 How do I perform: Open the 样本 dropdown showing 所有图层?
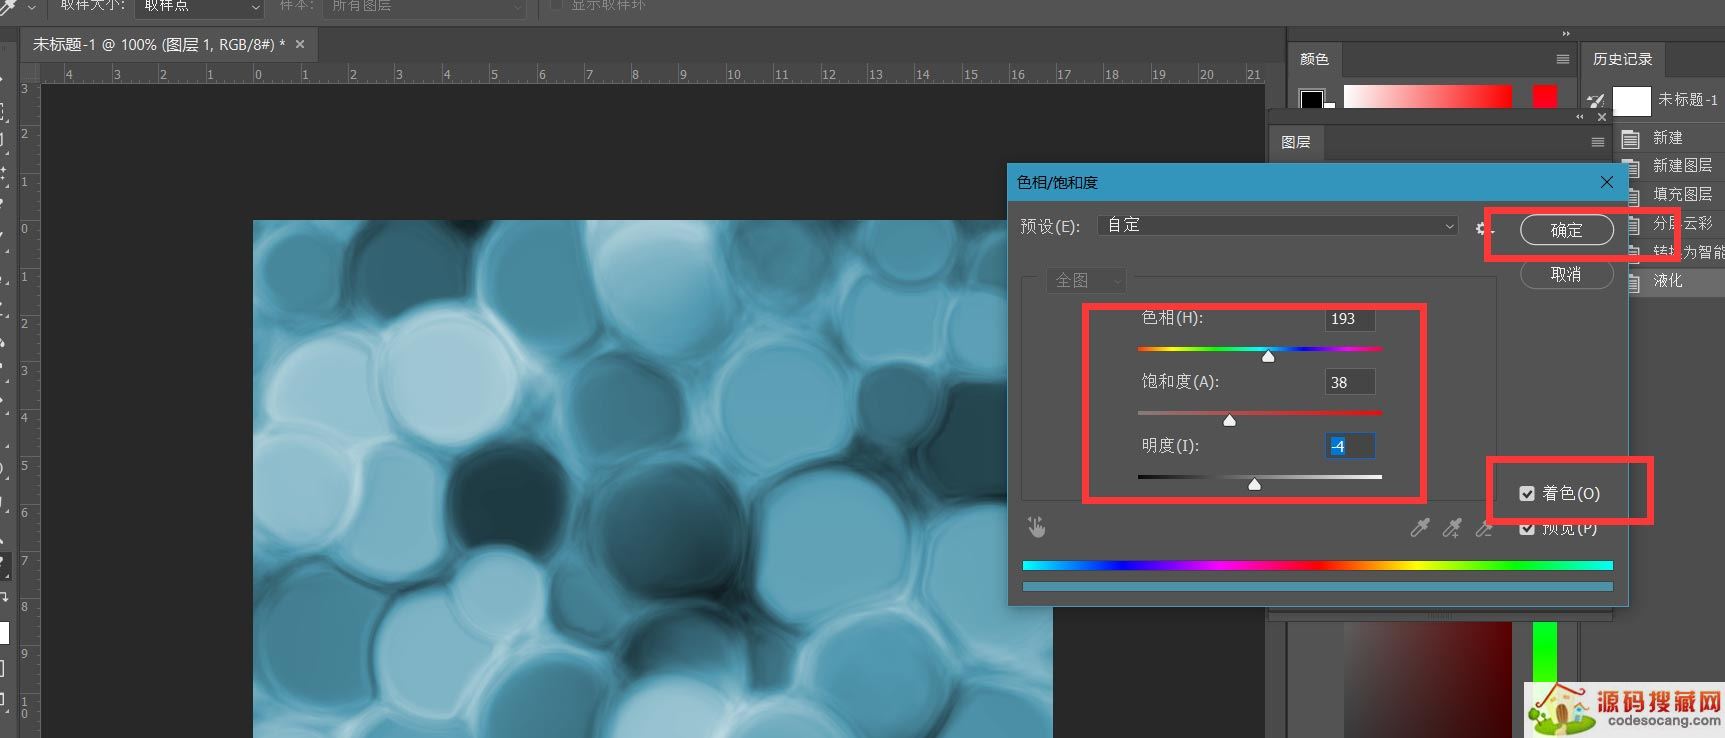pos(424,6)
